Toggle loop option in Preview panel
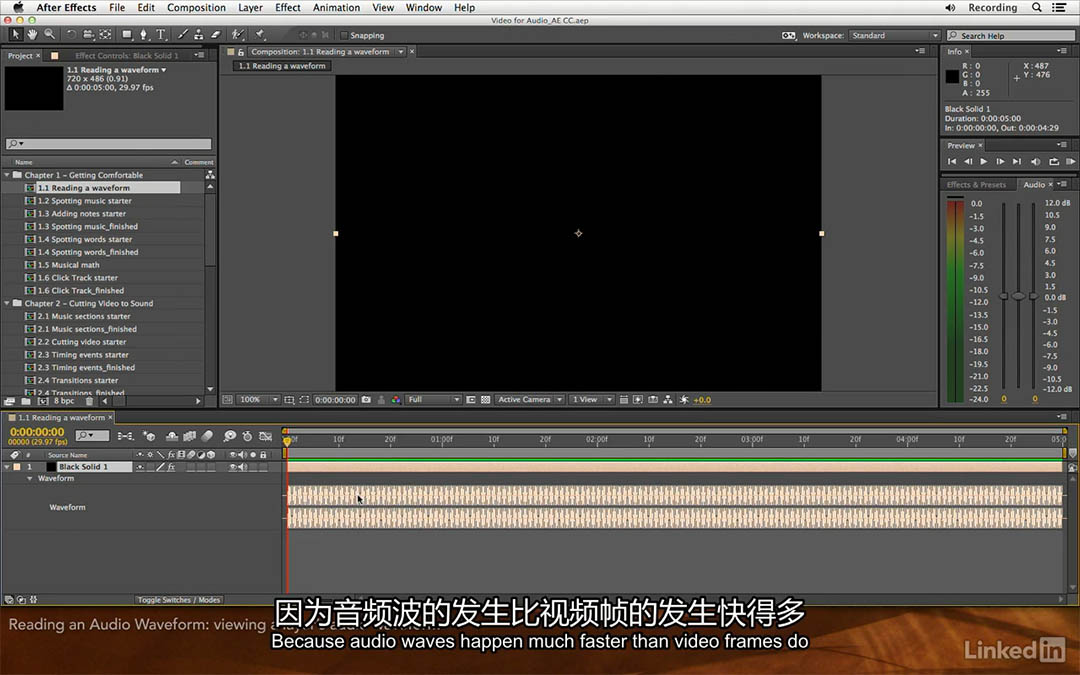The image size is (1080, 675). tap(1054, 161)
